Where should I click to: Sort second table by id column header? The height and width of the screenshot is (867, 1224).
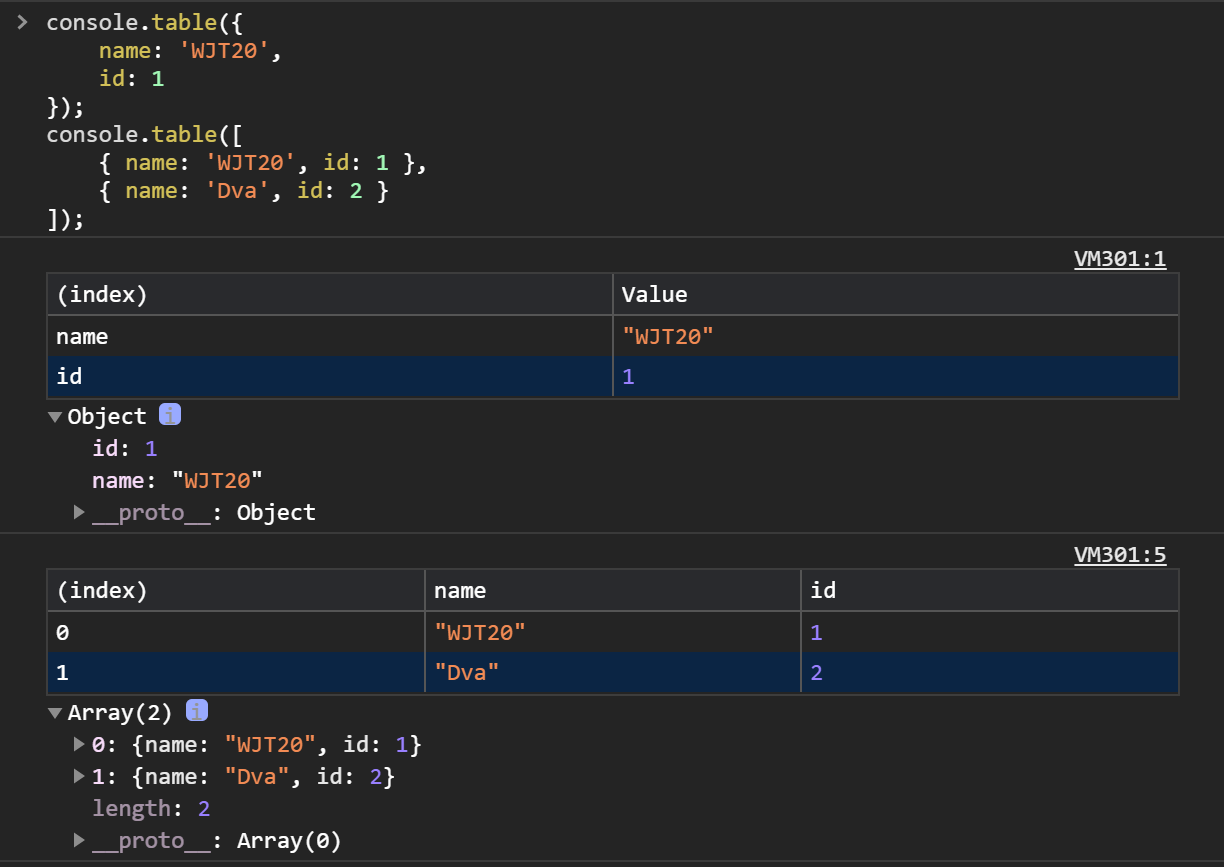tap(823, 591)
